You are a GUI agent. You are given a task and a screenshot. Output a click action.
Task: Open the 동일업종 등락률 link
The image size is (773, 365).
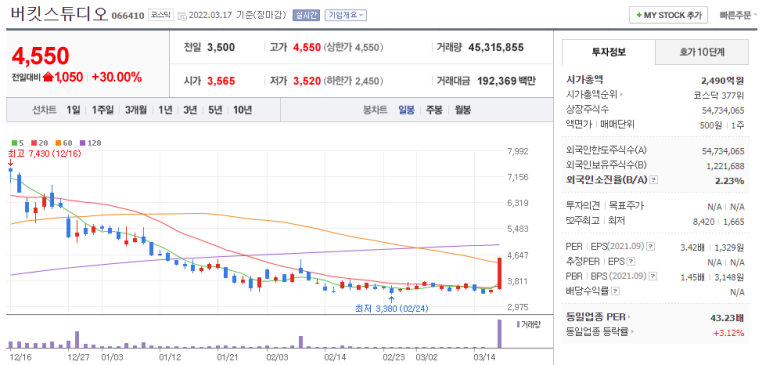[x=600, y=332]
